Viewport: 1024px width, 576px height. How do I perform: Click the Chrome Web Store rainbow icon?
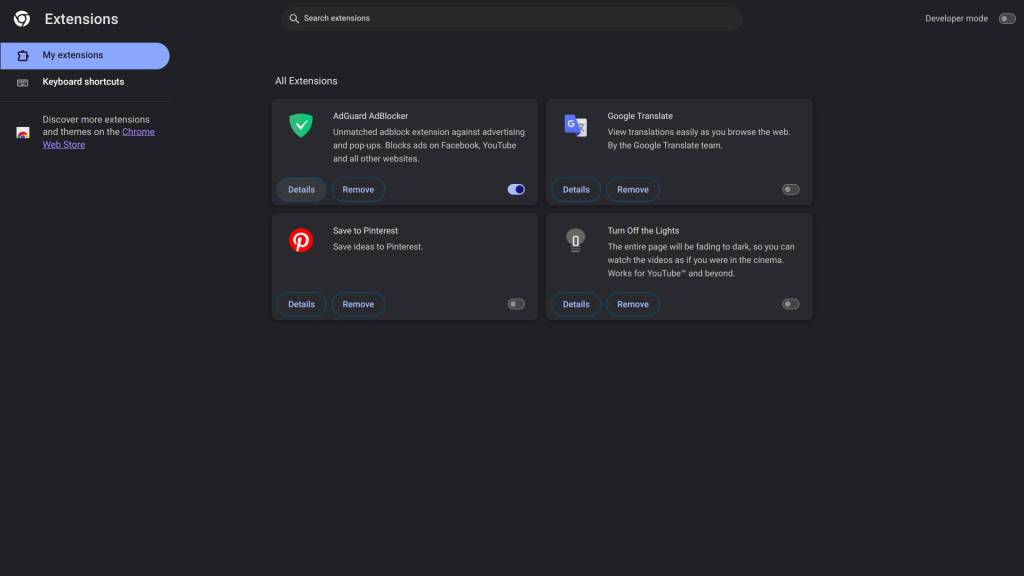[x=23, y=133]
